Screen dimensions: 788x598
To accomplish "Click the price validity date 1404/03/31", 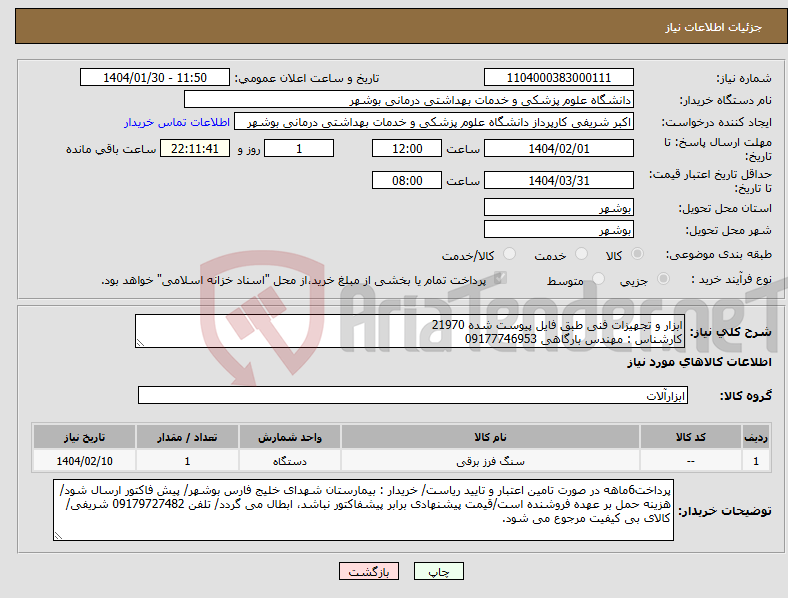I will (558, 180).
